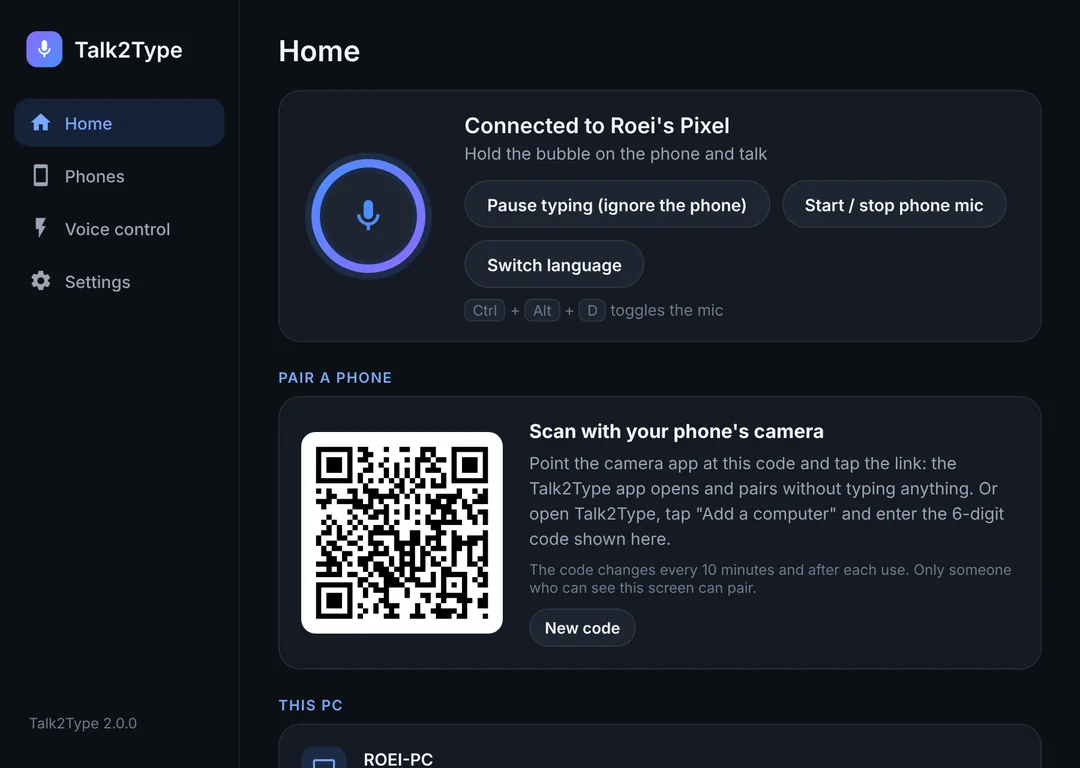Click the Phones device icon

pyautogui.click(x=41, y=176)
